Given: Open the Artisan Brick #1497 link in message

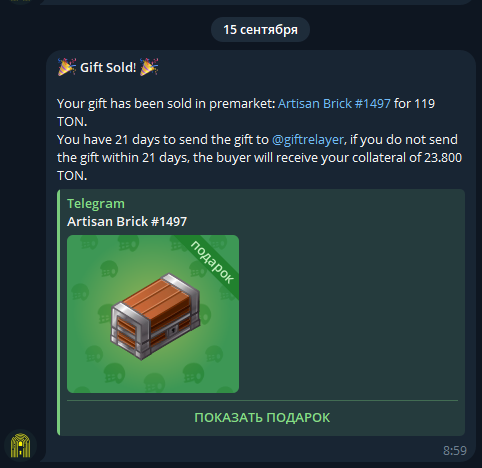Looking at the screenshot, I should pos(334,104).
